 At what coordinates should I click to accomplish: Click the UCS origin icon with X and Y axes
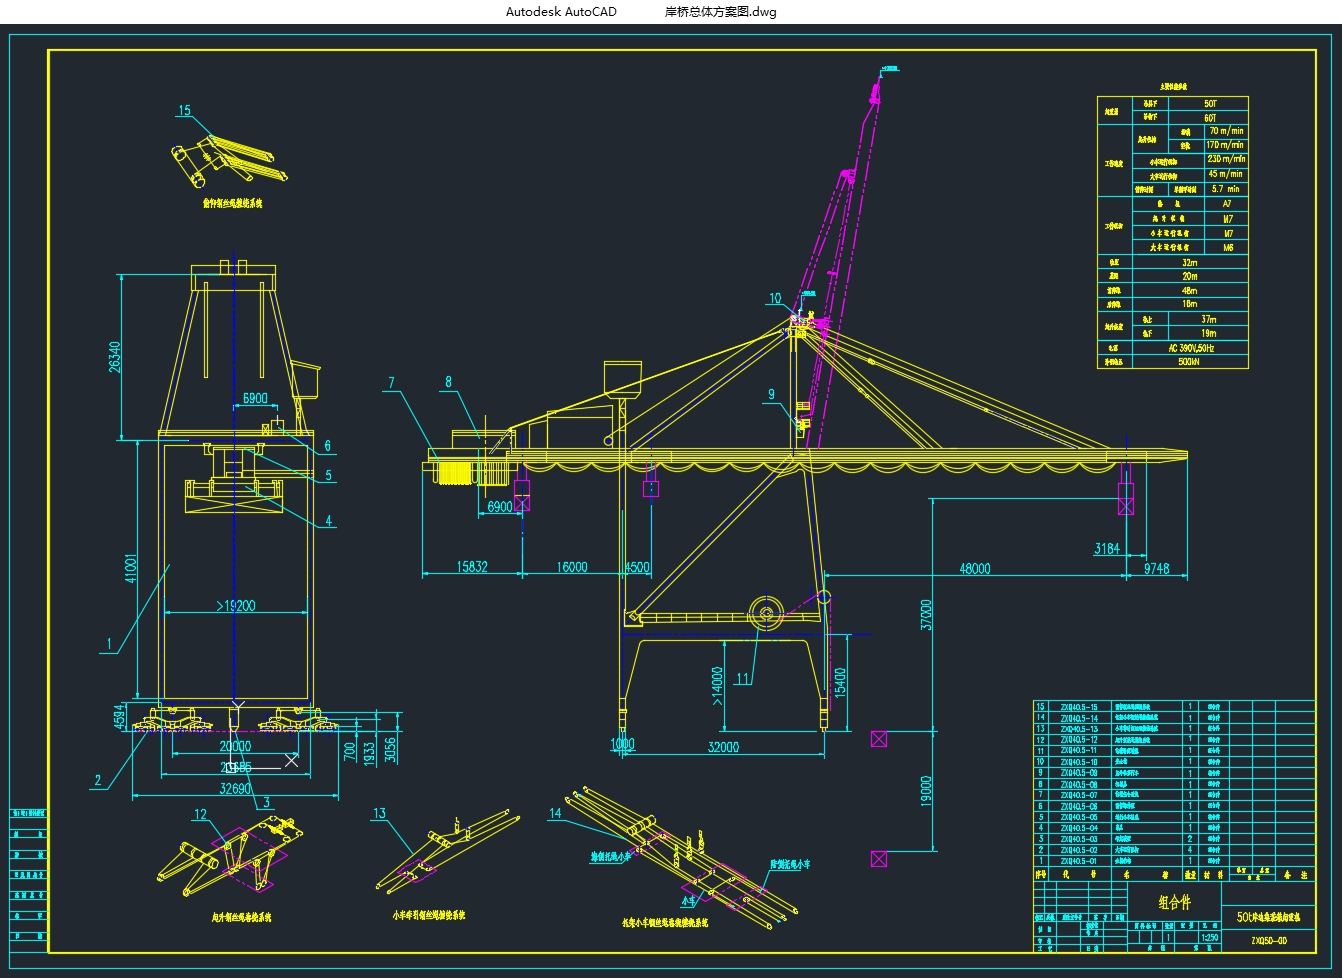pyautogui.click(x=232, y=767)
